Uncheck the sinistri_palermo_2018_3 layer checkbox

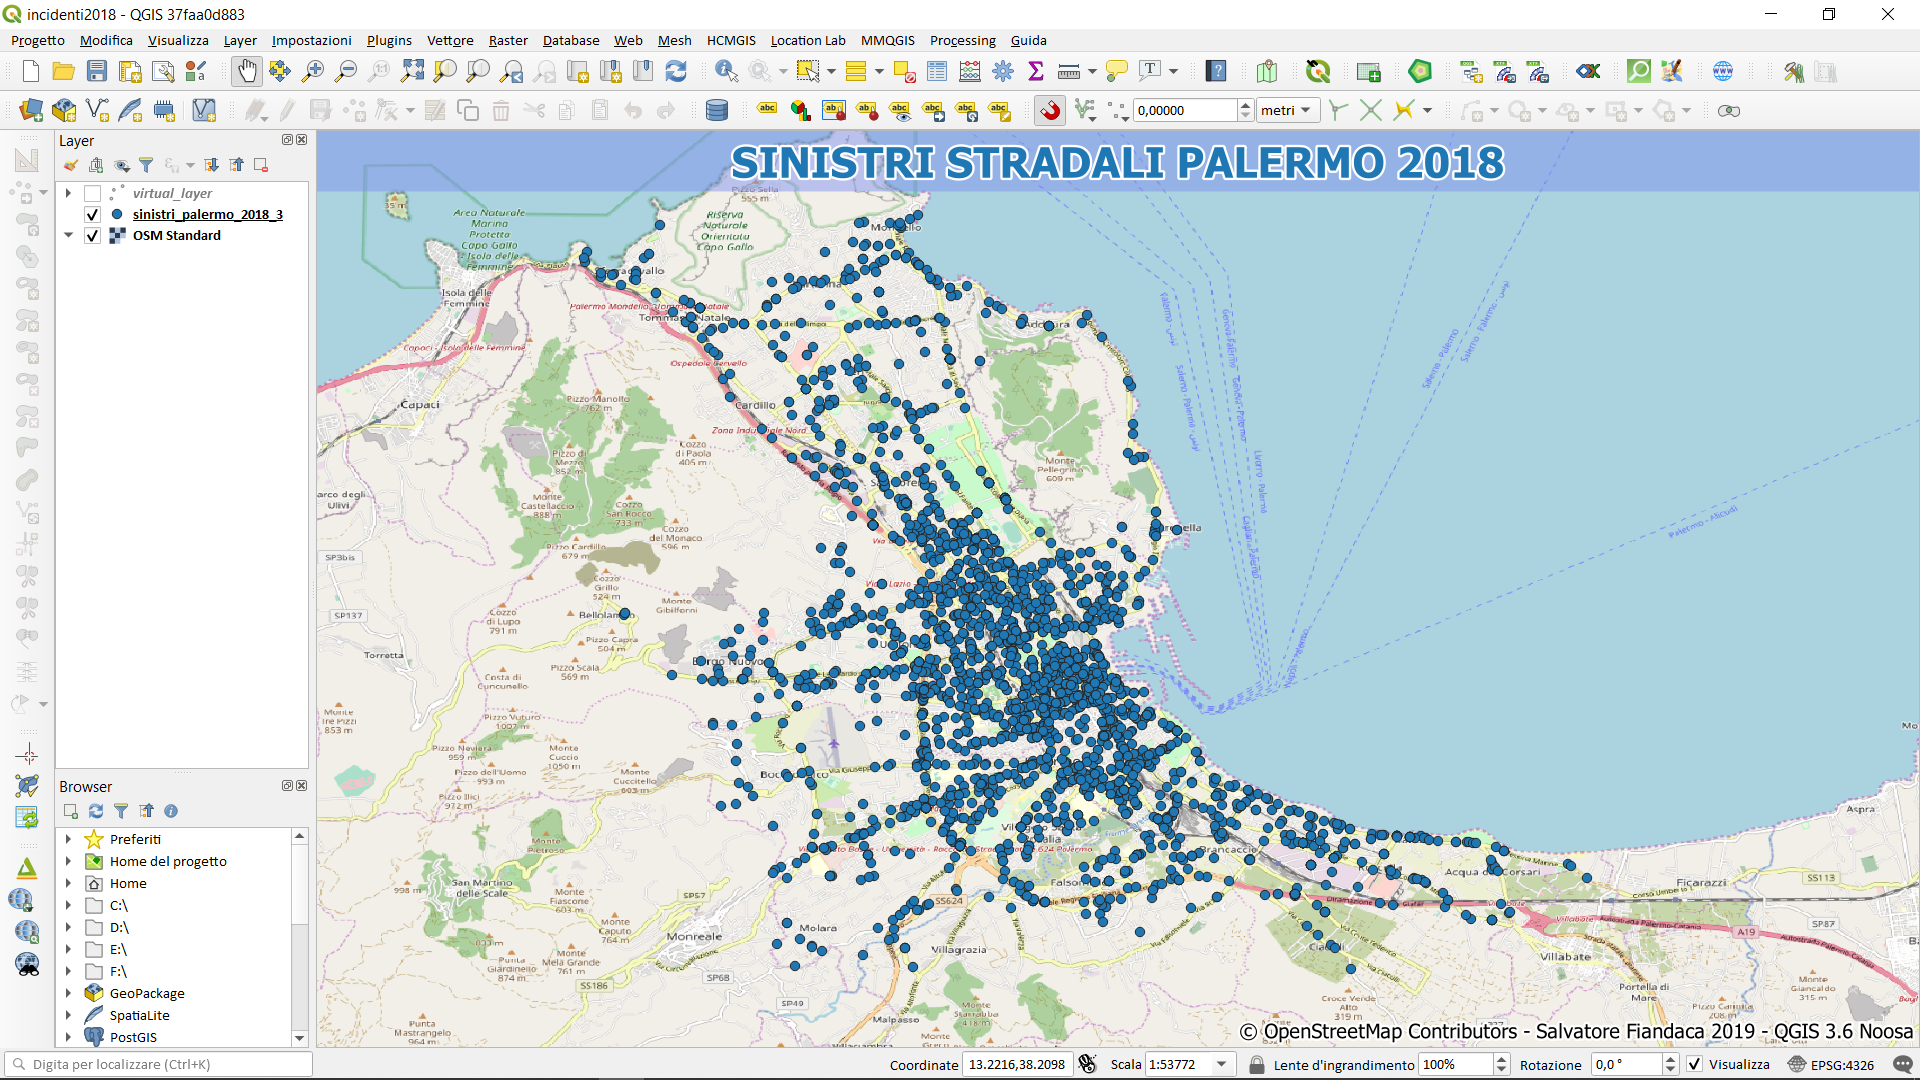[x=93, y=214]
